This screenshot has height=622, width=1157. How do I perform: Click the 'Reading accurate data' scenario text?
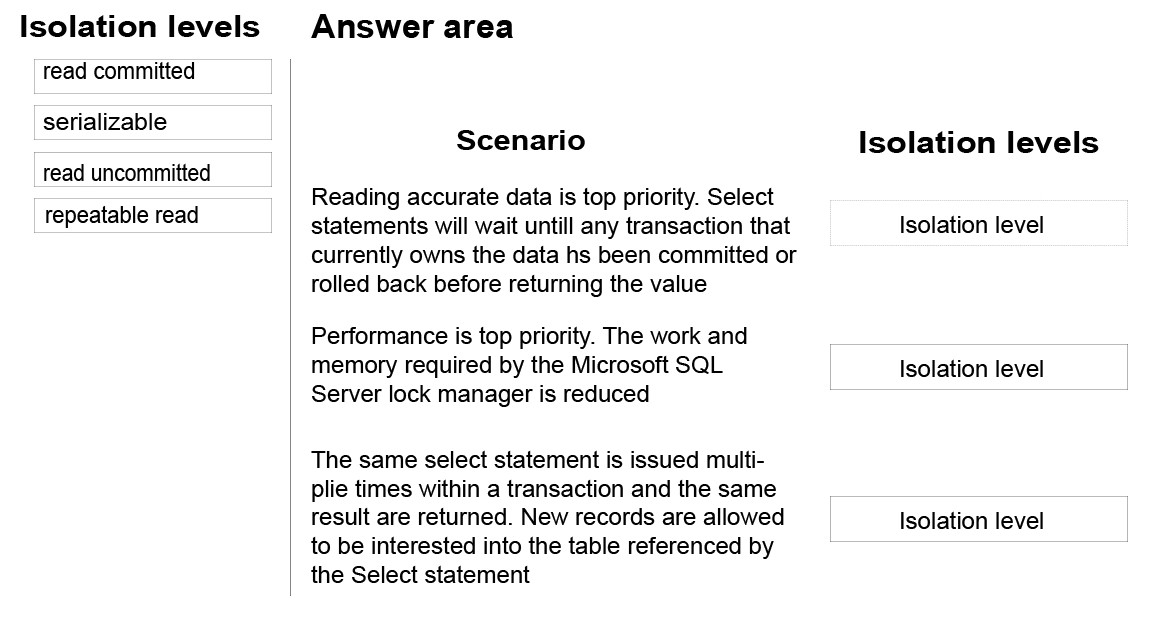coord(553,241)
